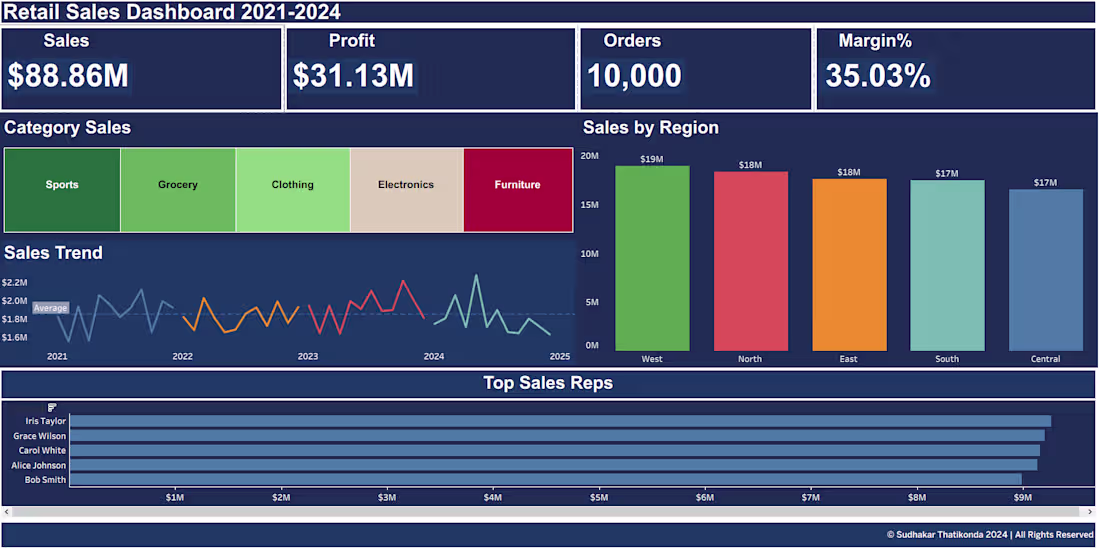Click the $1.6M trend axis label
Screen dimensions: 1100x548
[15, 338]
